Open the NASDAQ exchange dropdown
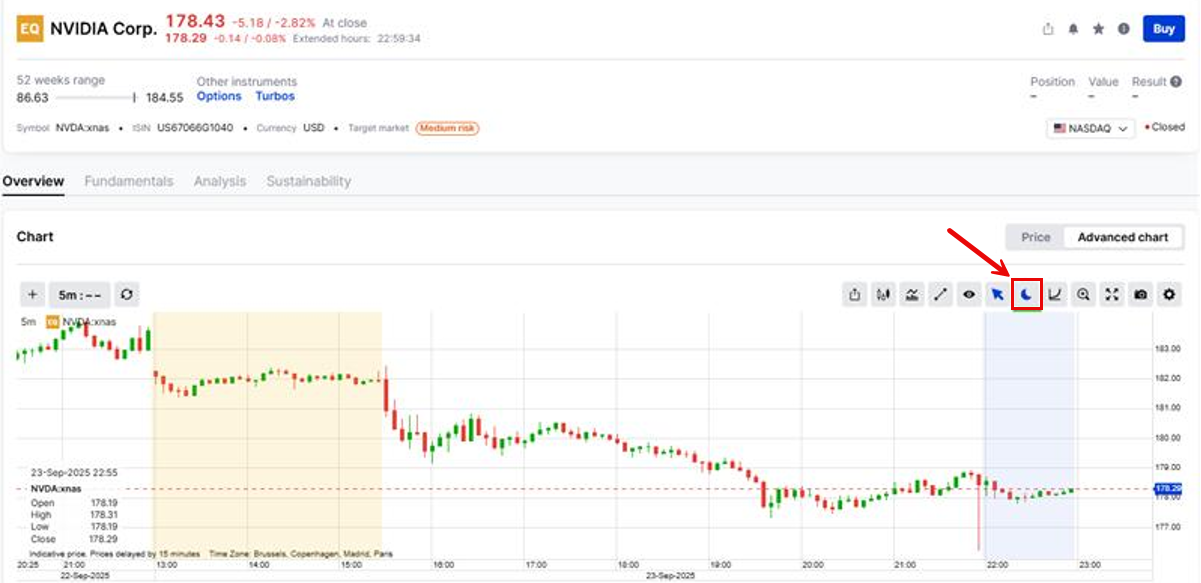The height and width of the screenshot is (583, 1201). click(x=1090, y=128)
